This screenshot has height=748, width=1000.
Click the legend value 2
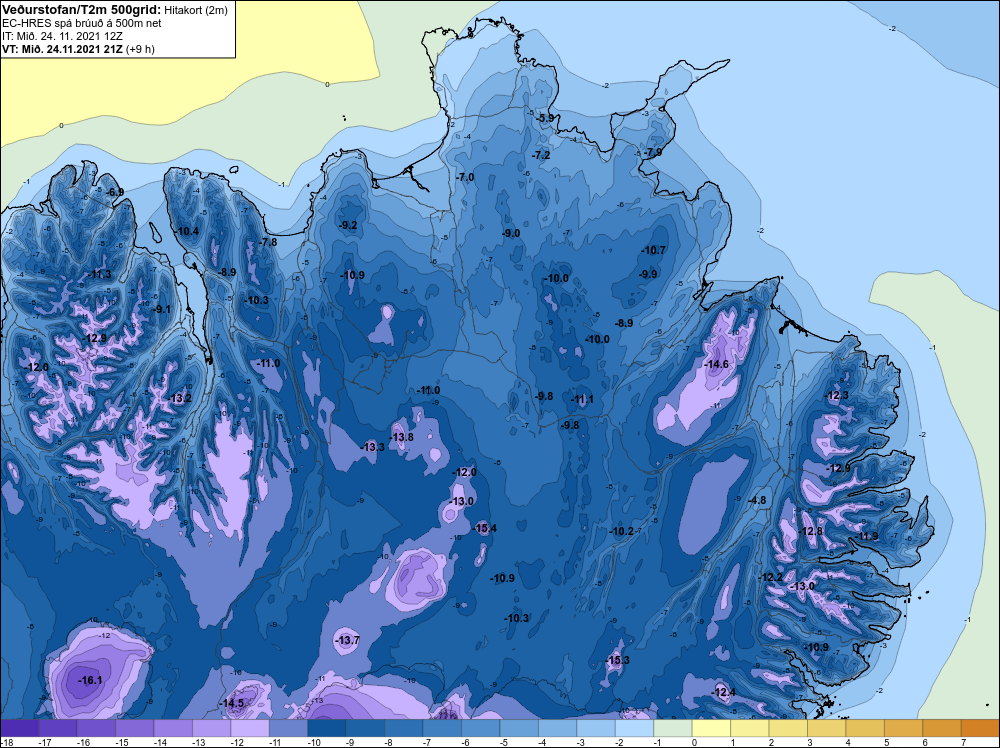coord(771,742)
